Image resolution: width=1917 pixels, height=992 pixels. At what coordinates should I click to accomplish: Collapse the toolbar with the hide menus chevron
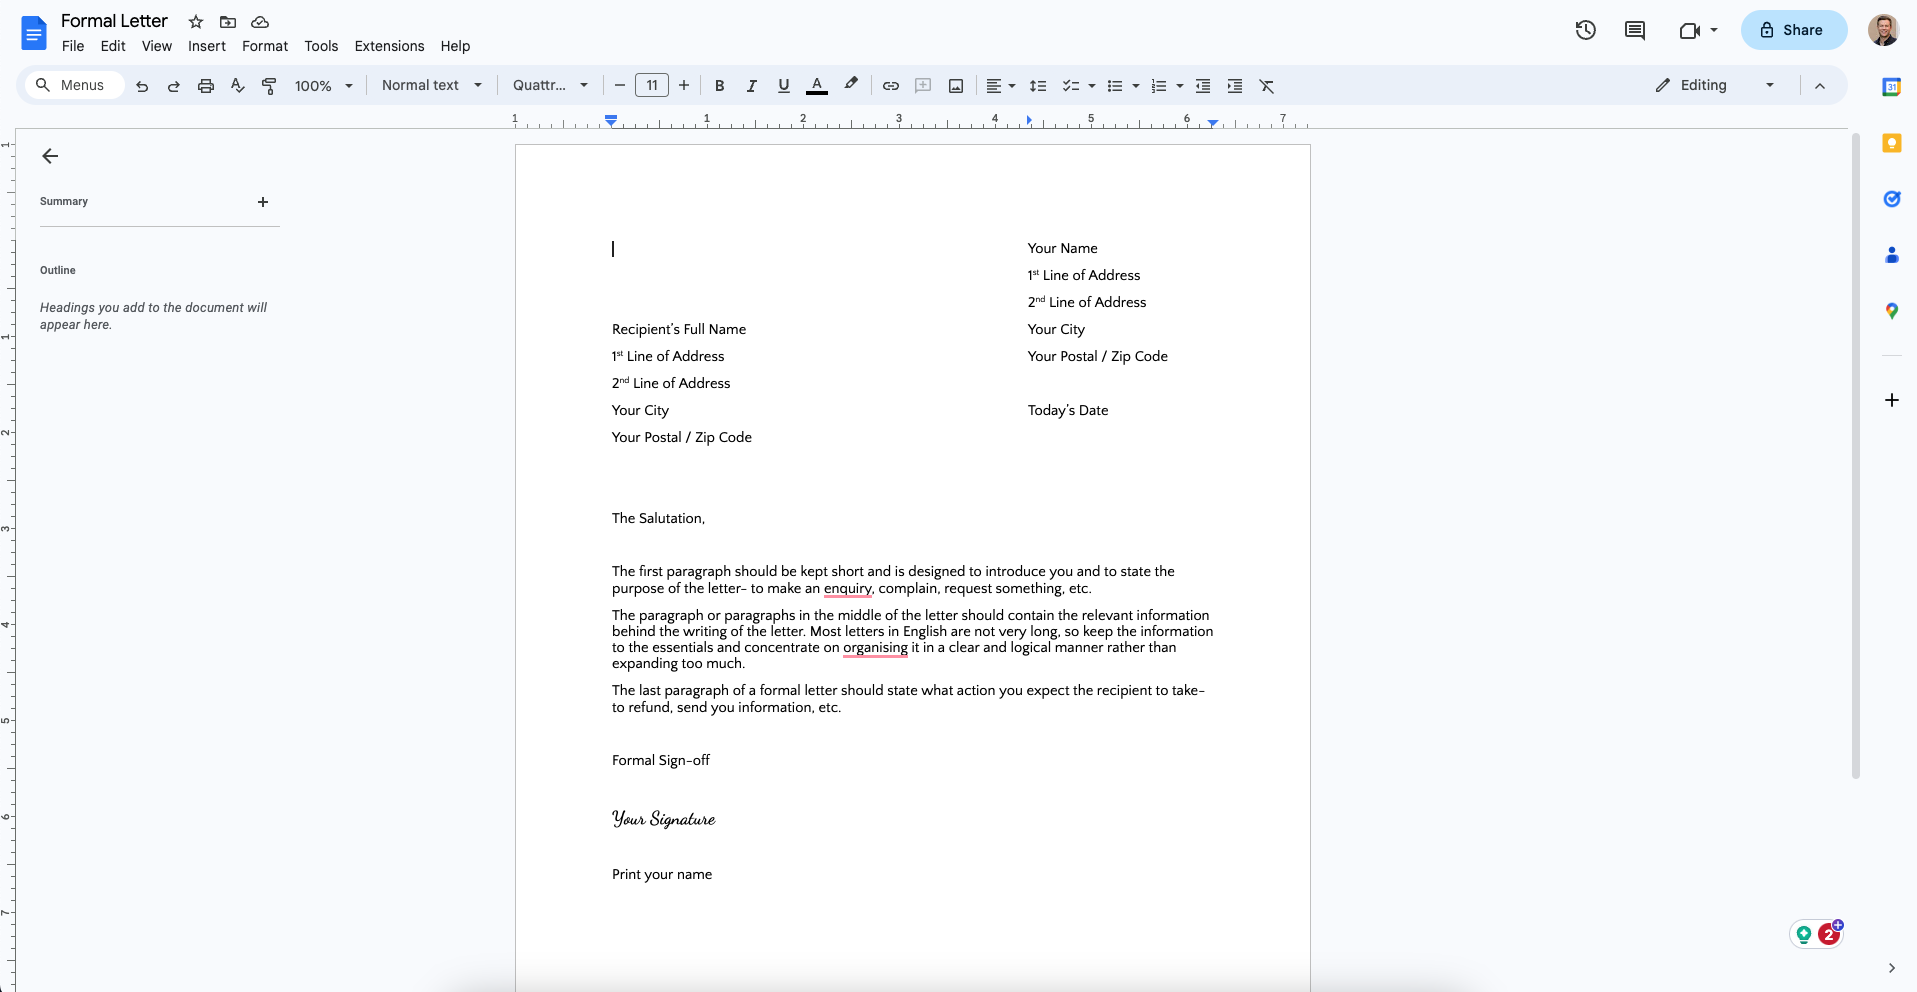[x=1821, y=85]
